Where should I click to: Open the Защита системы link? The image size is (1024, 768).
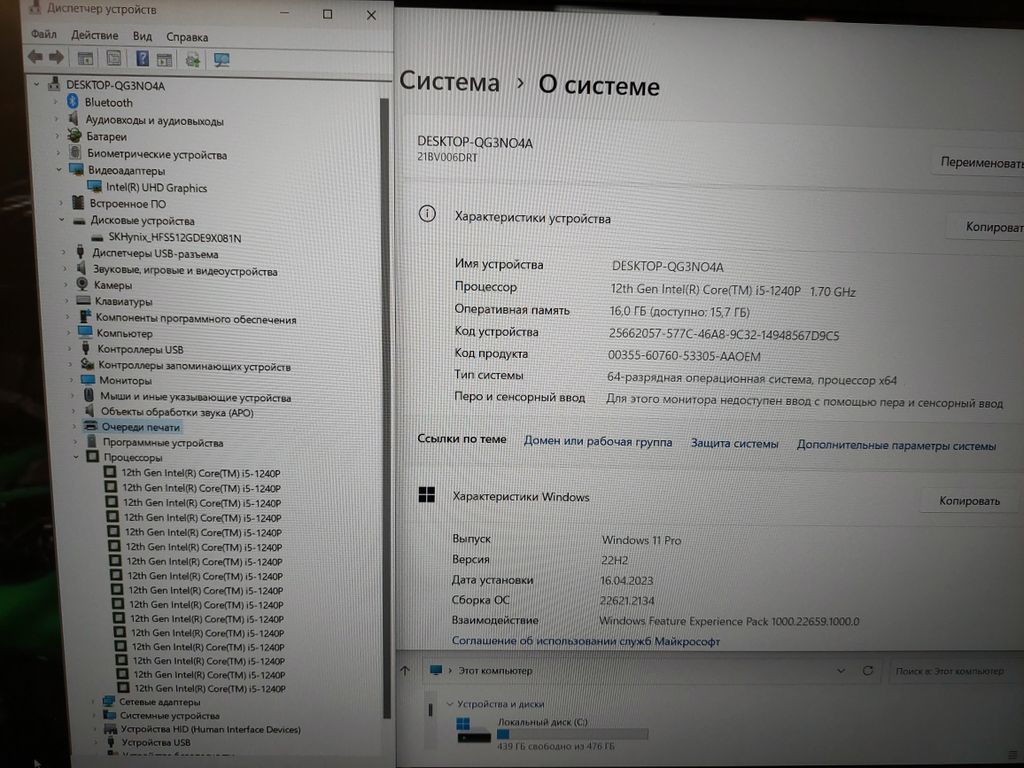(735, 443)
